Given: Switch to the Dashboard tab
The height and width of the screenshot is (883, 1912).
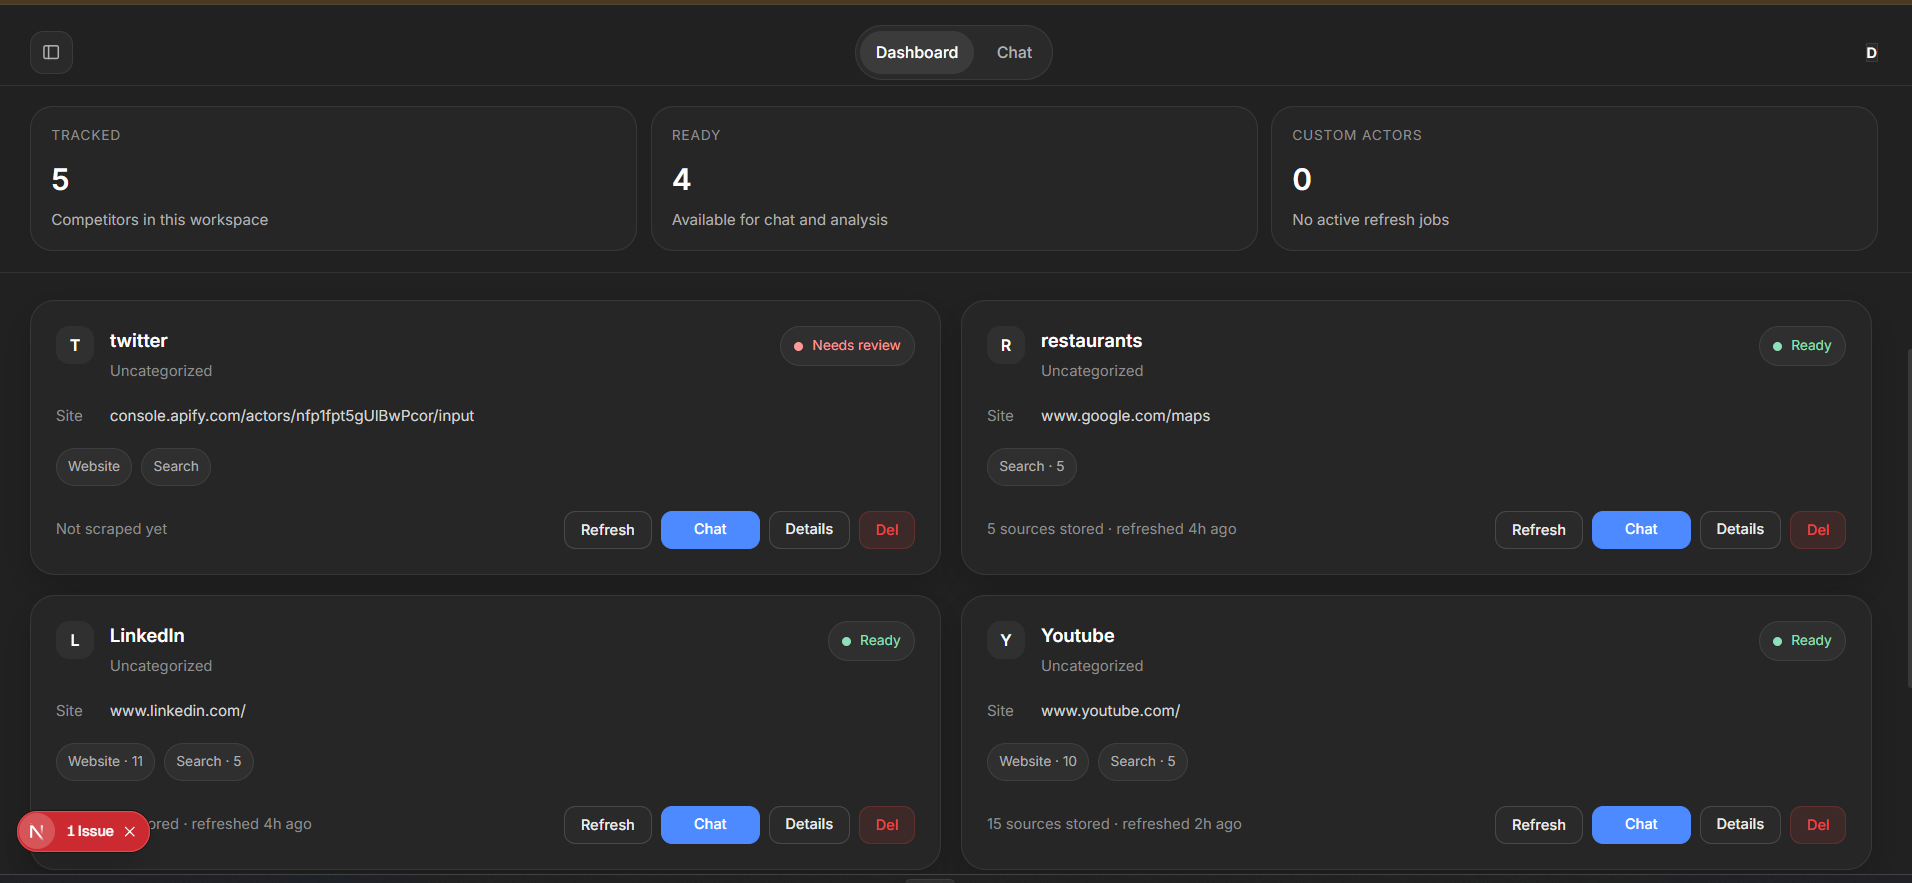Looking at the screenshot, I should tap(917, 52).
